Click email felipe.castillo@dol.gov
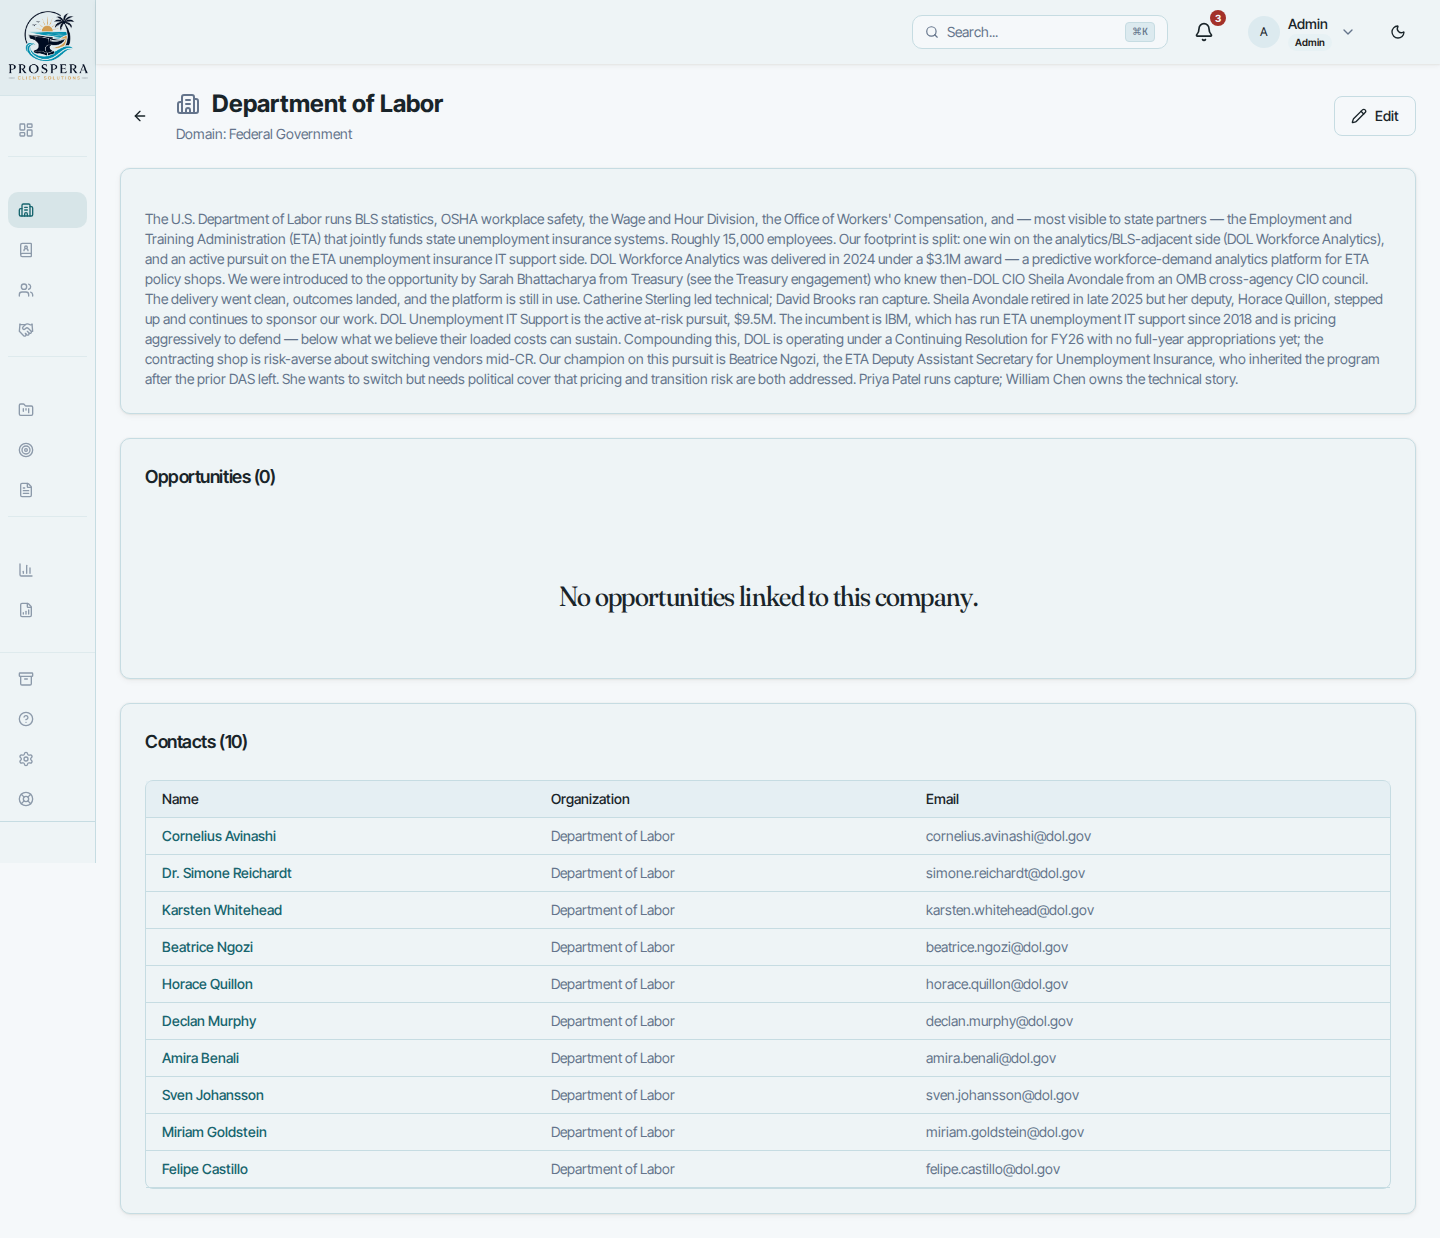Image resolution: width=1440 pixels, height=1238 pixels. 993,1169
